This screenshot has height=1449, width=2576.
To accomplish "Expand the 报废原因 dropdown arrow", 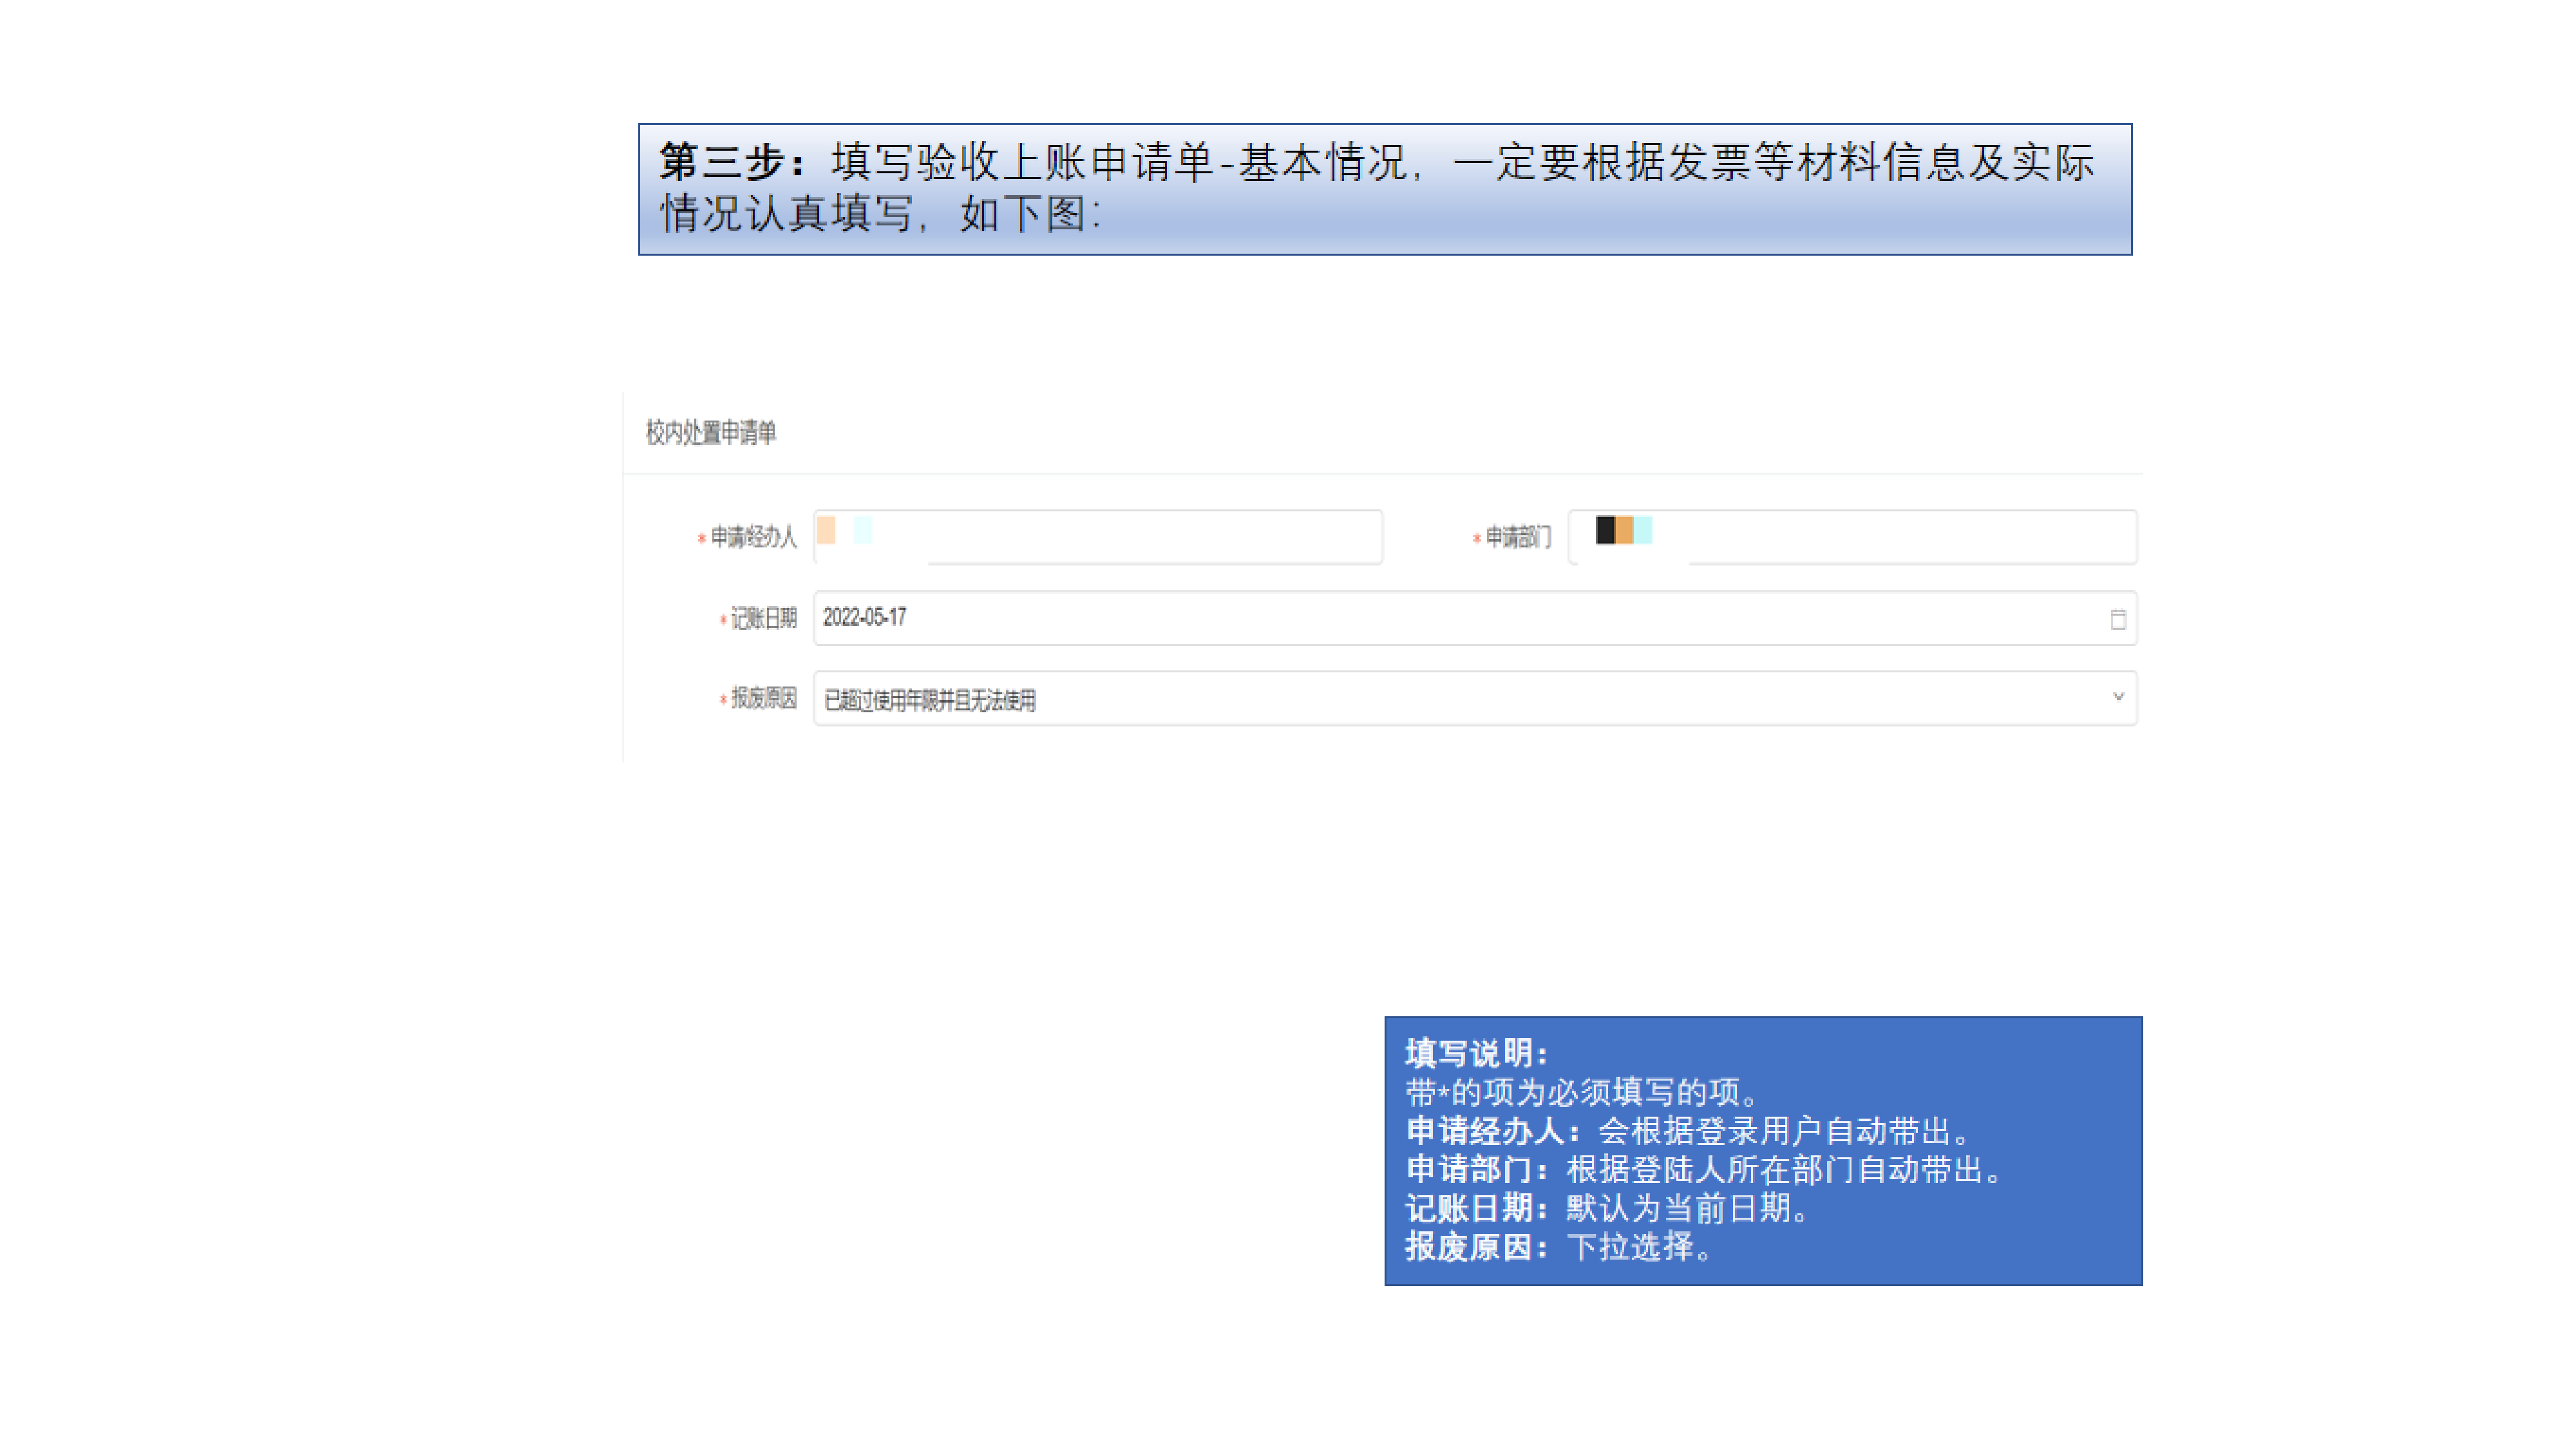I will (x=2117, y=697).
